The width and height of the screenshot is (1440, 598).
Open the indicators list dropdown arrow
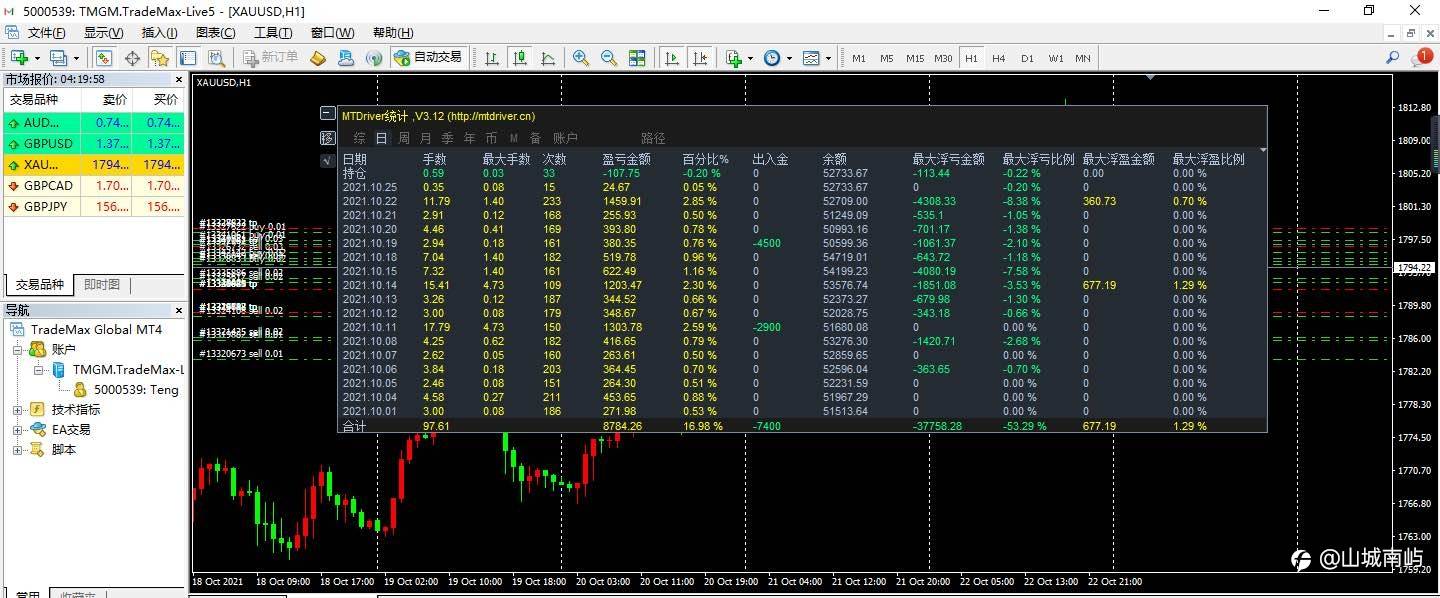click(750, 58)
